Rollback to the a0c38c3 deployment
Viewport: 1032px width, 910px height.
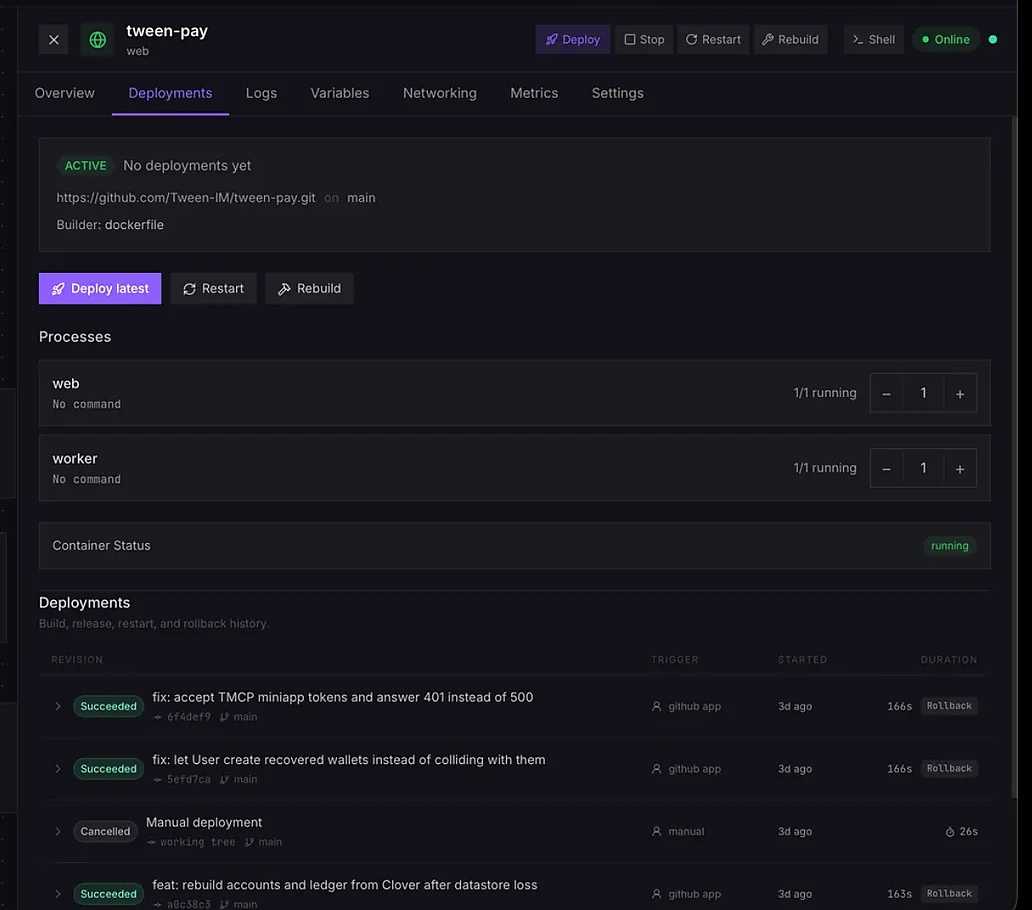coord(949,894)
